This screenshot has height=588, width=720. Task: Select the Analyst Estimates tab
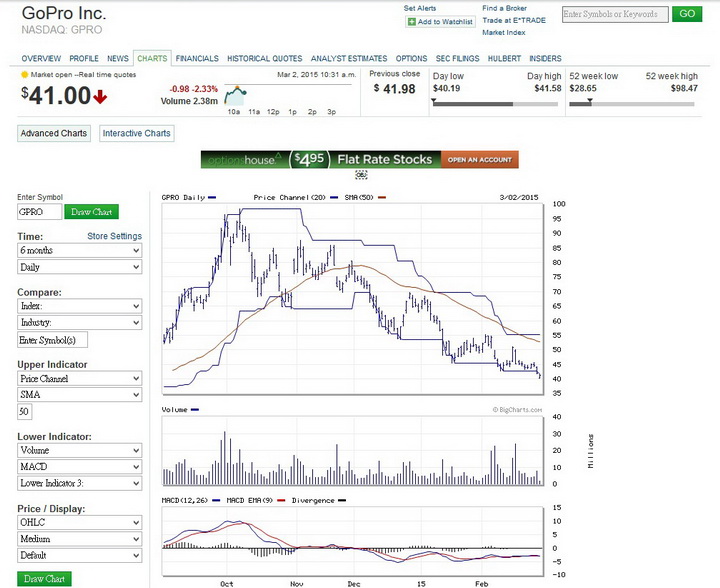click(x=348, y=59)
